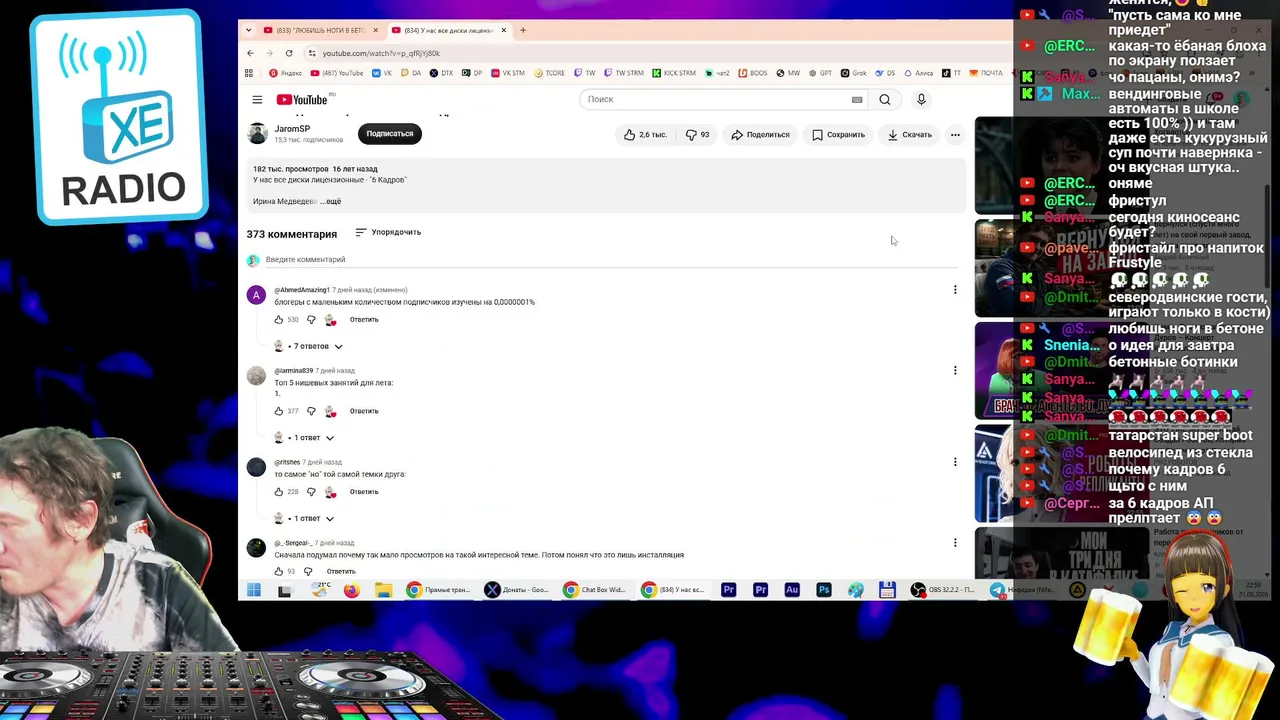1280x720 pixels.
Task: Like the video with 2,6 тыс. likes
Action: tap(645, 134)
